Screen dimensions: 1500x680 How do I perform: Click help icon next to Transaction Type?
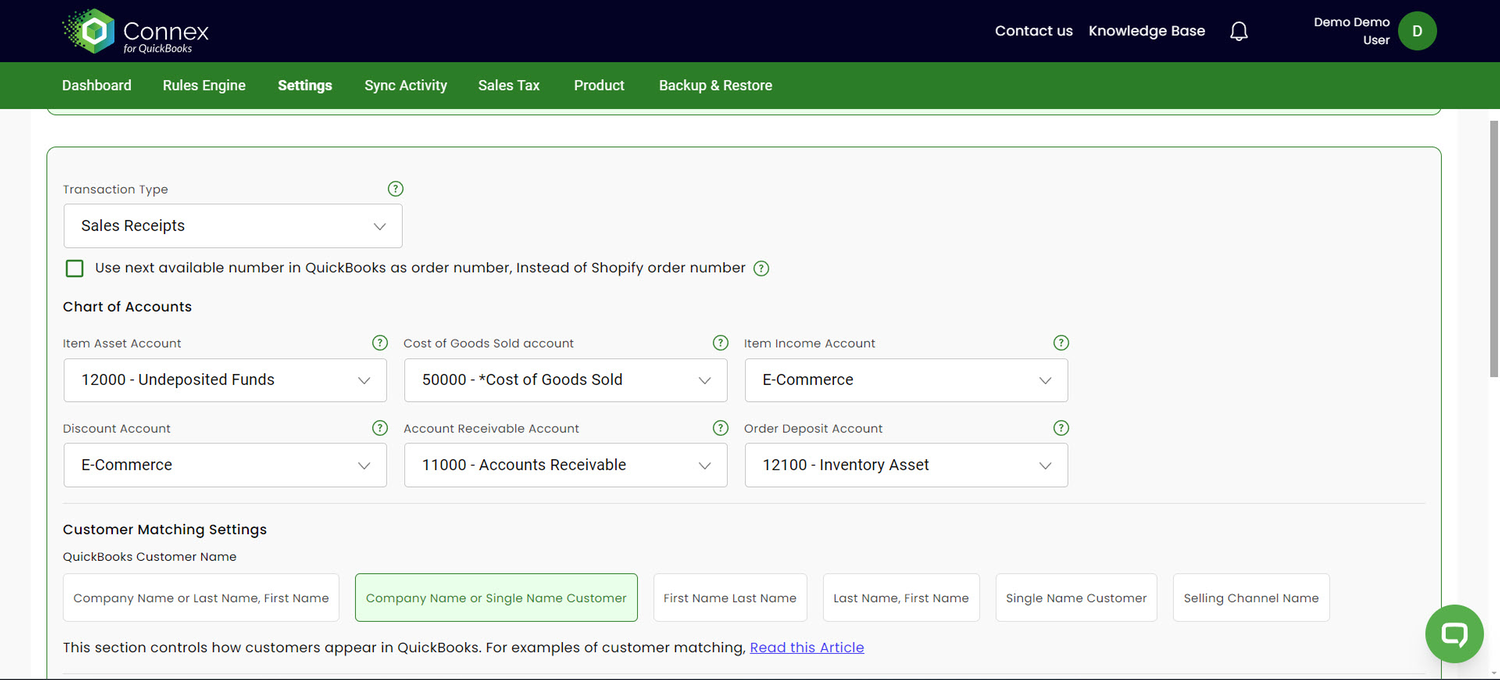(395, 189)
